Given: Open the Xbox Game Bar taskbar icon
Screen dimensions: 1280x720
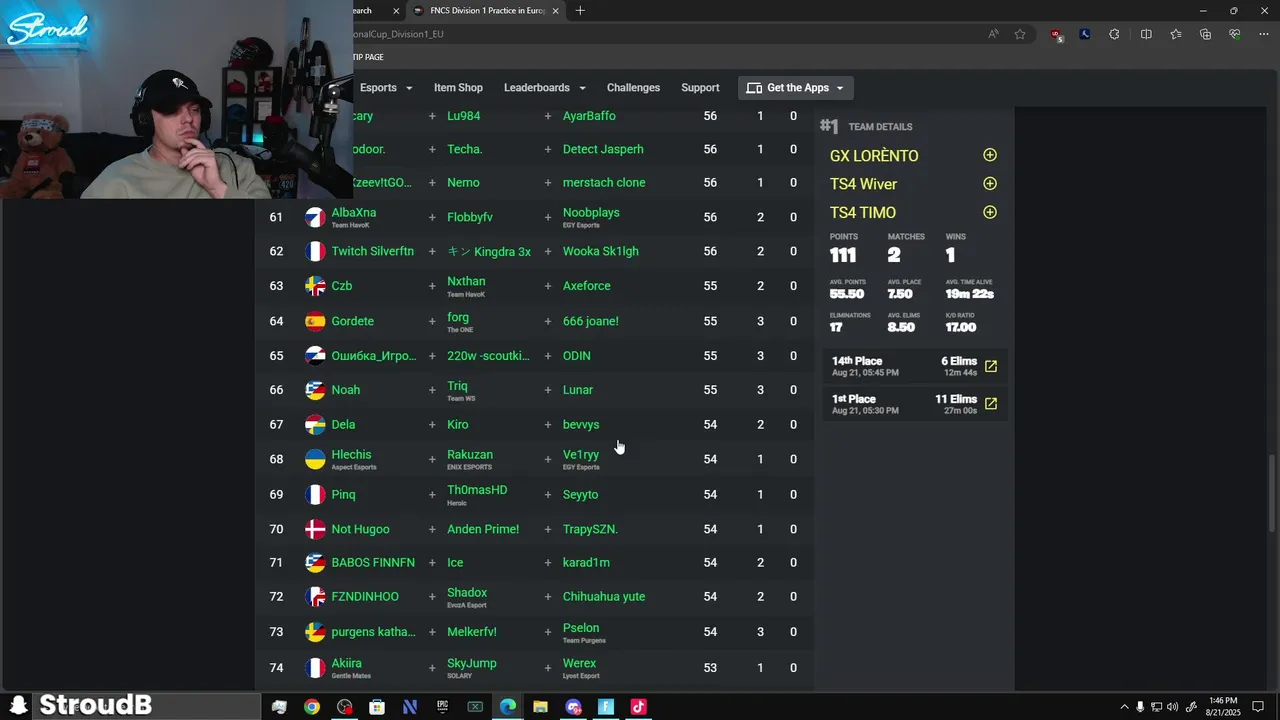Looking at the screenshot, I should tap(475, 707).
